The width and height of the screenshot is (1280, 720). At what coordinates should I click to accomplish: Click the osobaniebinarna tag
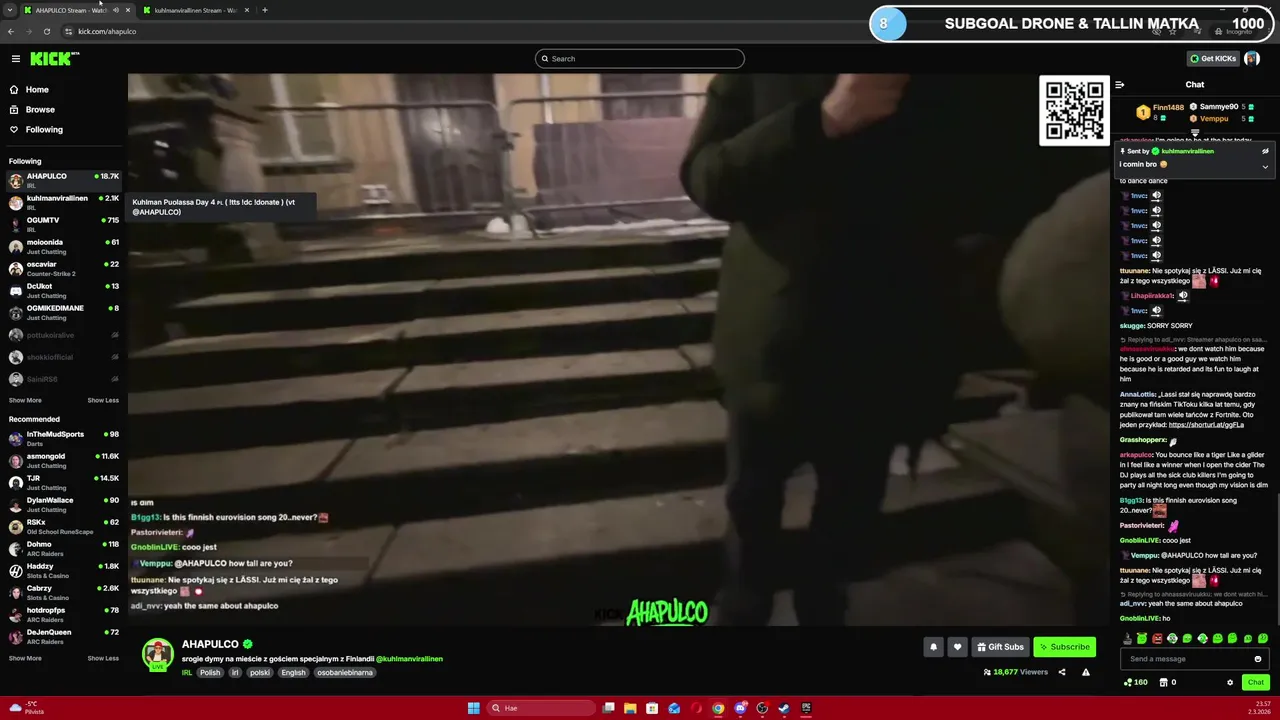pyautogui.click(x=345, y=673)
